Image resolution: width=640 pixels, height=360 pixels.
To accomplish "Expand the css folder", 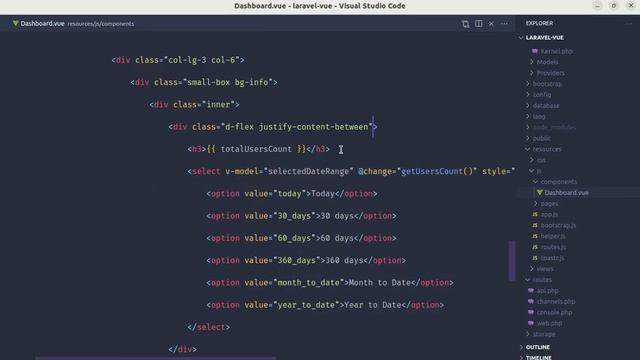I will 532,160.
